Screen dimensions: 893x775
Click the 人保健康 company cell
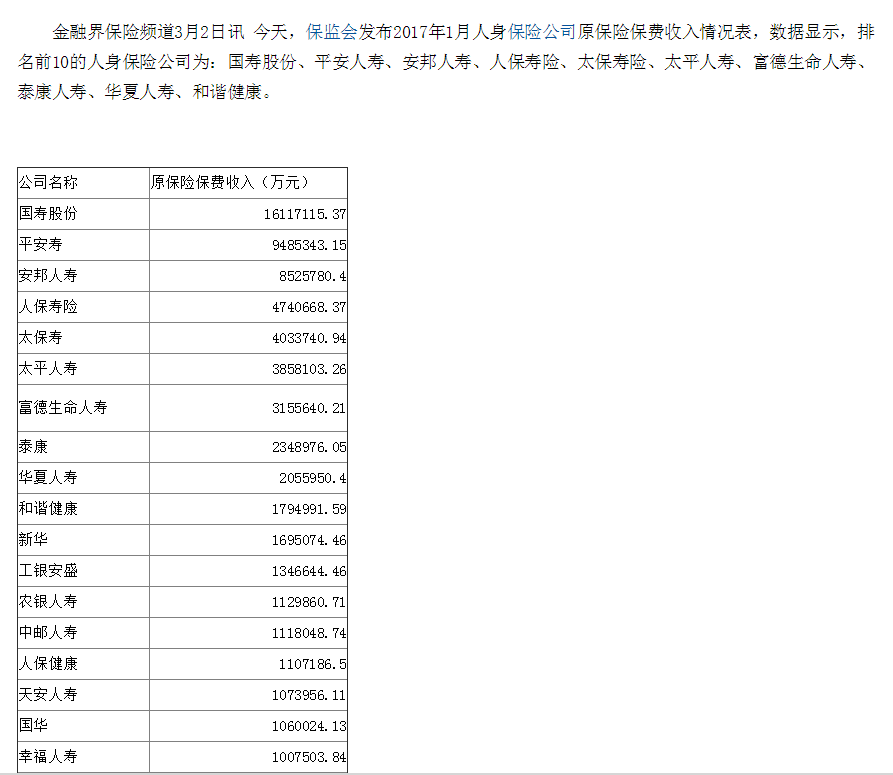[x=84, y=664]
